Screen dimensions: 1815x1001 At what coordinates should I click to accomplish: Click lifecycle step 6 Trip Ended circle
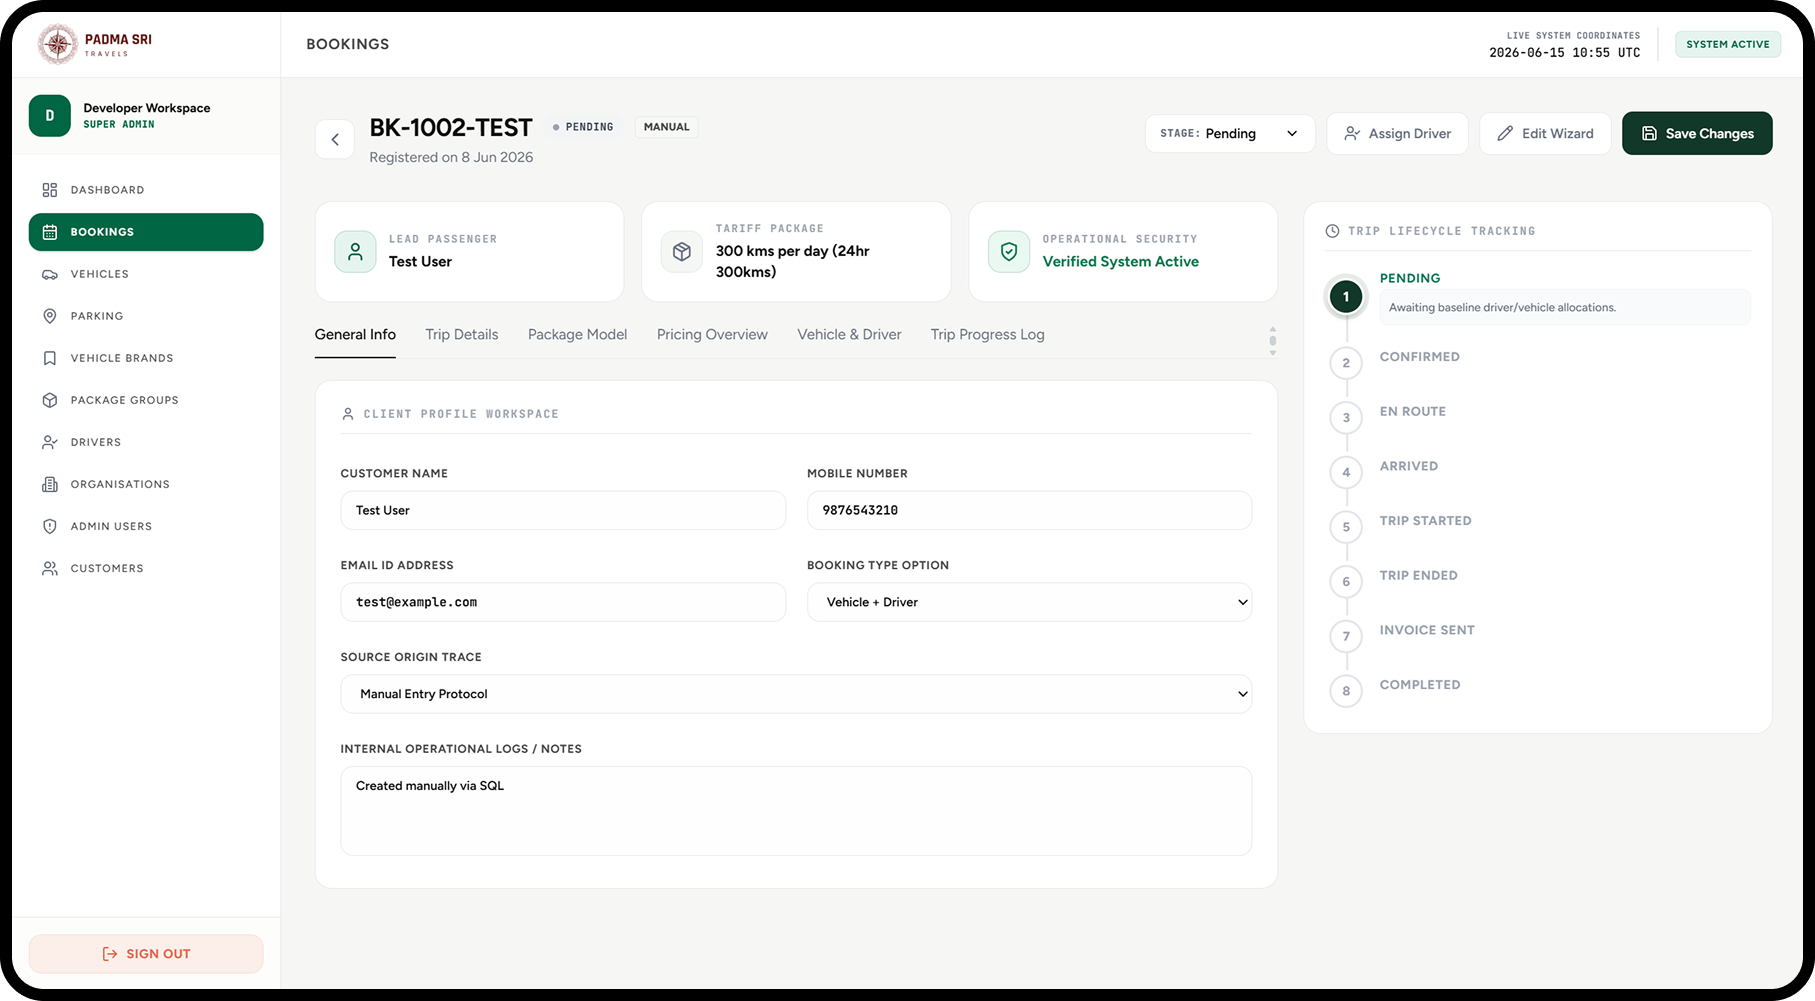(x=1346, y=582)
